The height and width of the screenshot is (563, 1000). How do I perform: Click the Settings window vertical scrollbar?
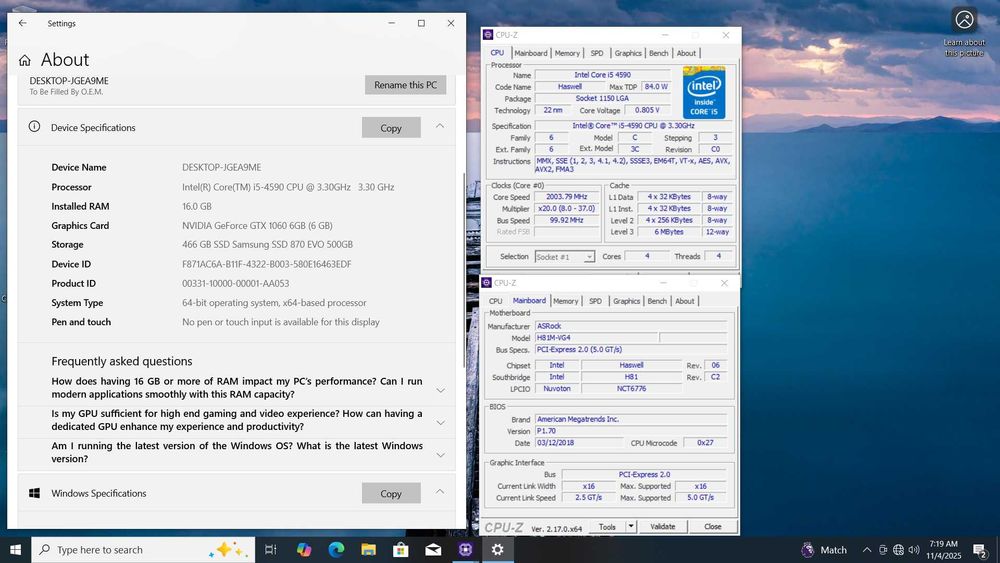pos(464,270)
